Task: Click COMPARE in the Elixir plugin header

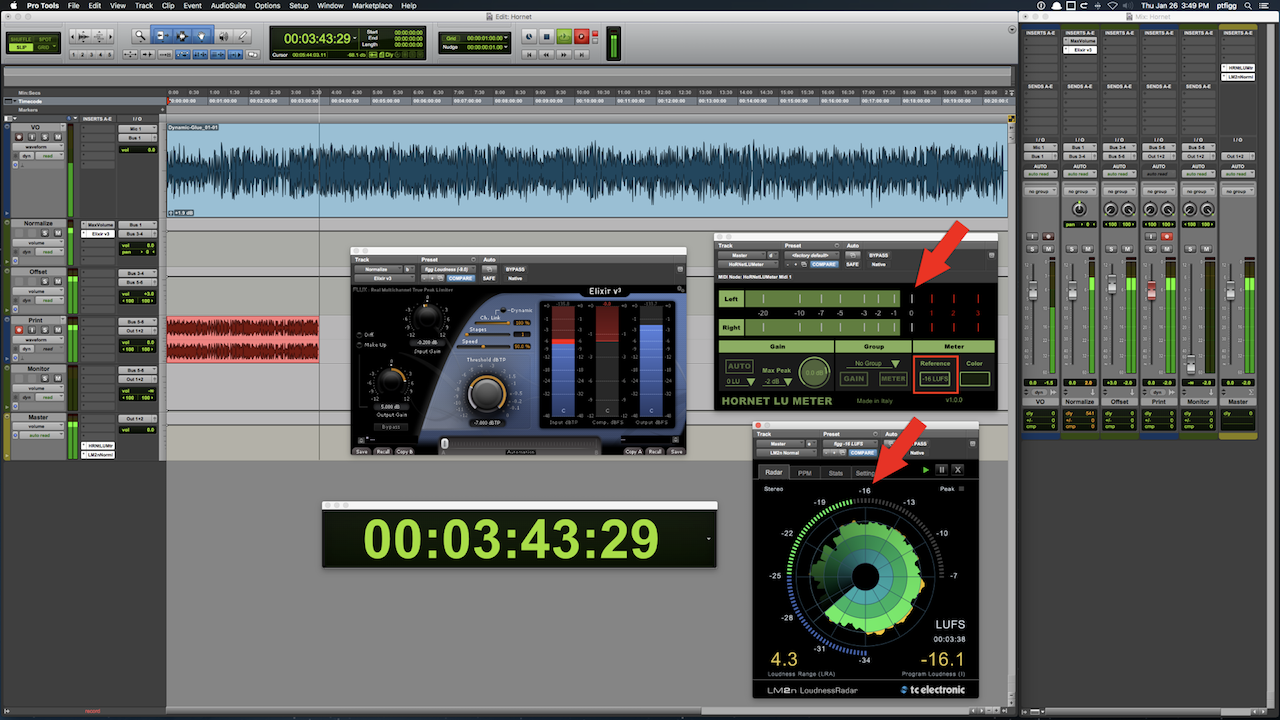Action: [460, 278]
